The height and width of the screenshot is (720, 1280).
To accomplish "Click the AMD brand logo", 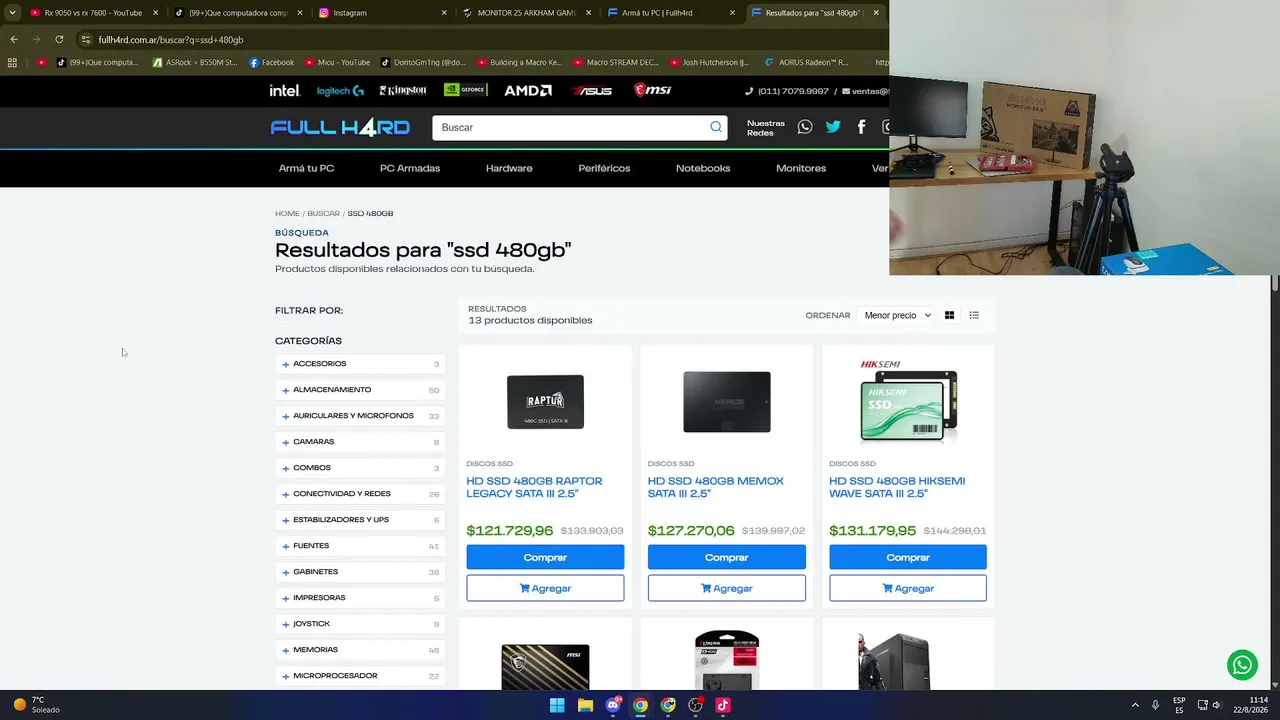I will (x=528, y=91).
